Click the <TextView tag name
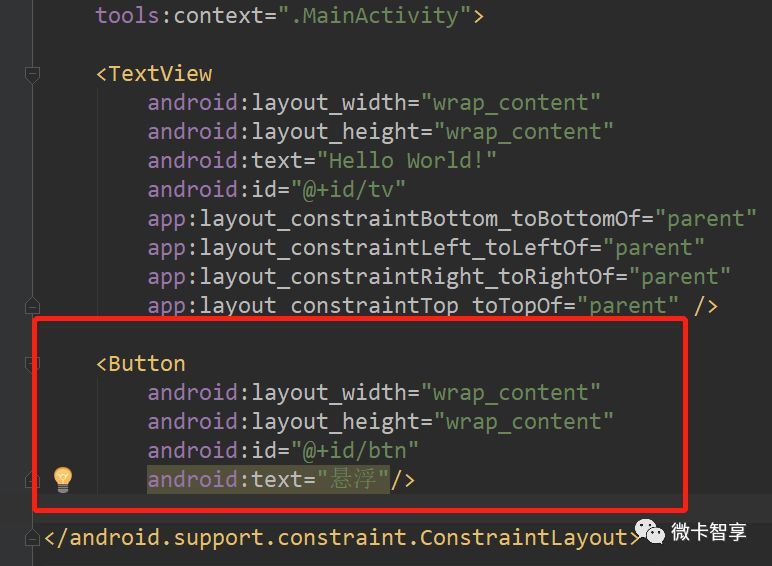The image size is (772, 566). point(154,74)
